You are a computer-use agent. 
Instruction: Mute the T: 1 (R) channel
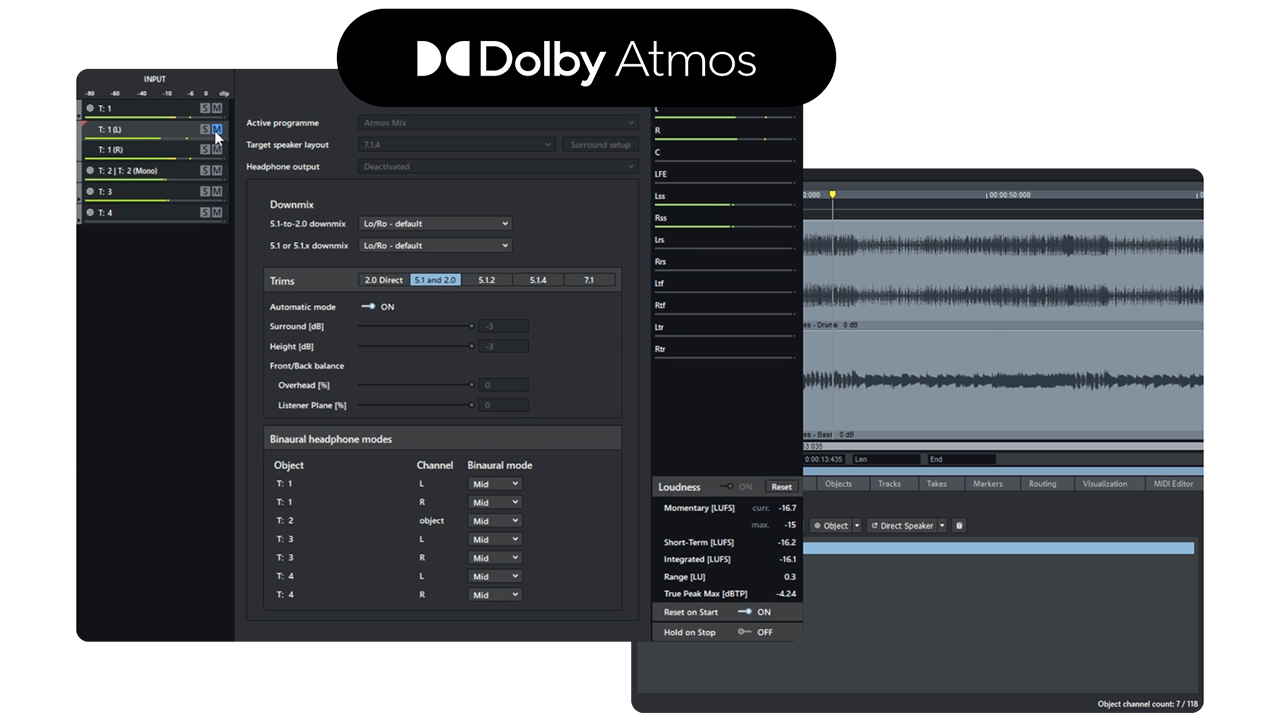(217, 149)
